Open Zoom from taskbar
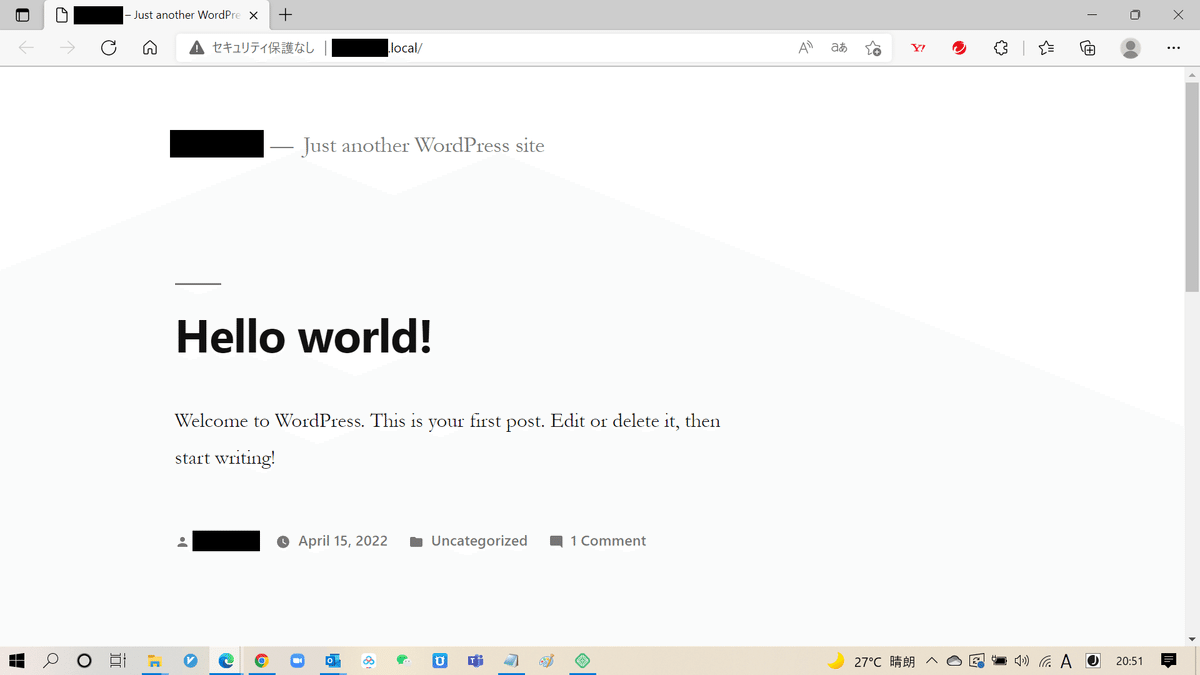The width and height of the screenshot is (1200, 675). (297, 661)
